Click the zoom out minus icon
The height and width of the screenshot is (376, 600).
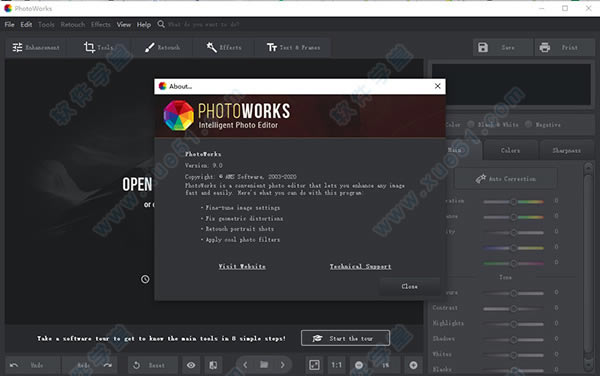(359, 365)
